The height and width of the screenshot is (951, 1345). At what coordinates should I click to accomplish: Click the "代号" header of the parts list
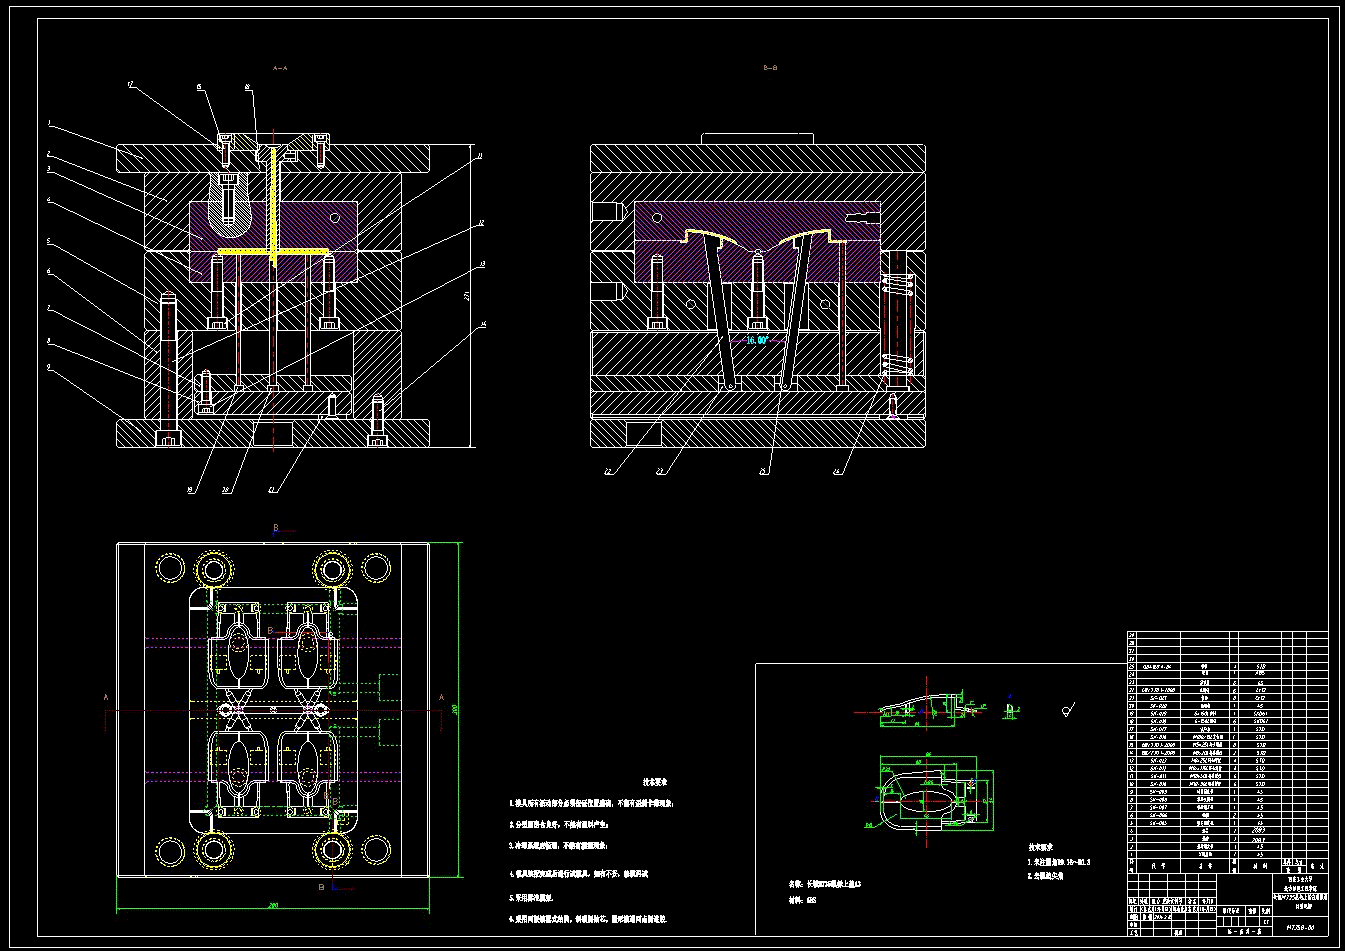(x=1158, y=866)
